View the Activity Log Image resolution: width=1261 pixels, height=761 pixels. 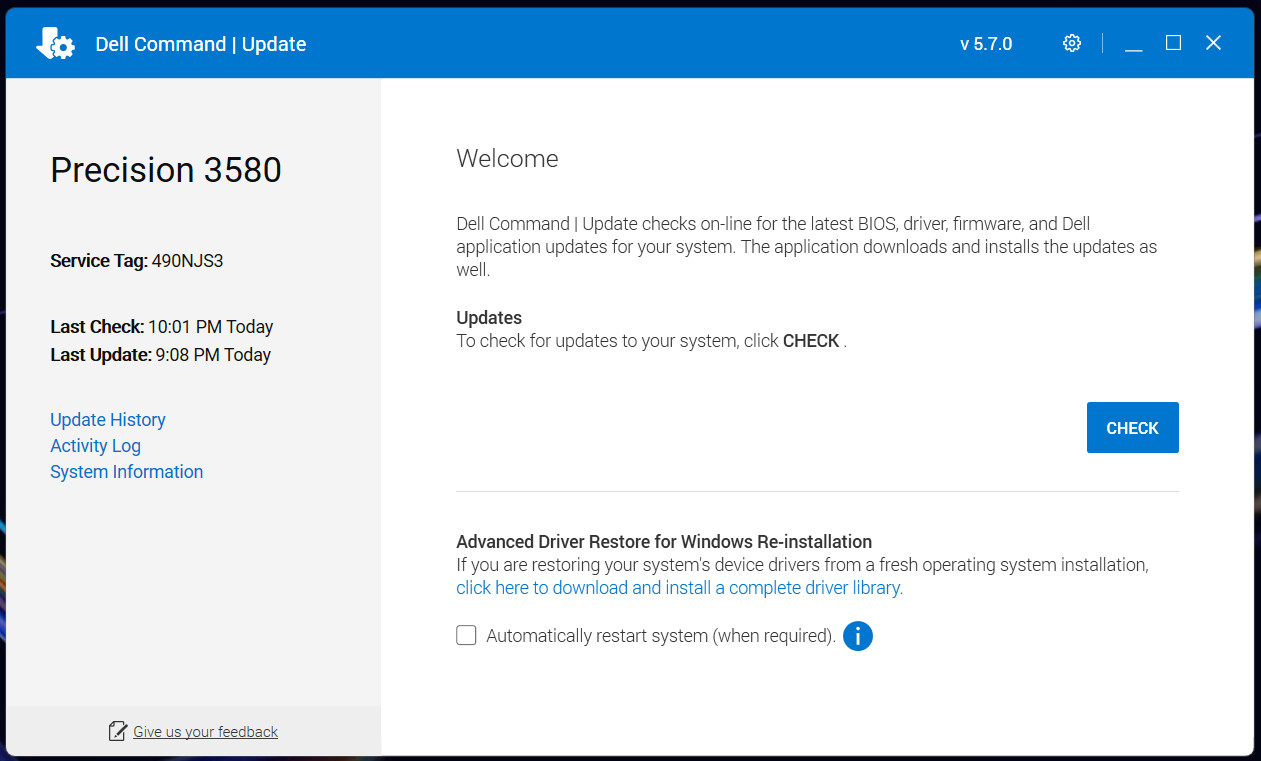(x=95, y=446)
